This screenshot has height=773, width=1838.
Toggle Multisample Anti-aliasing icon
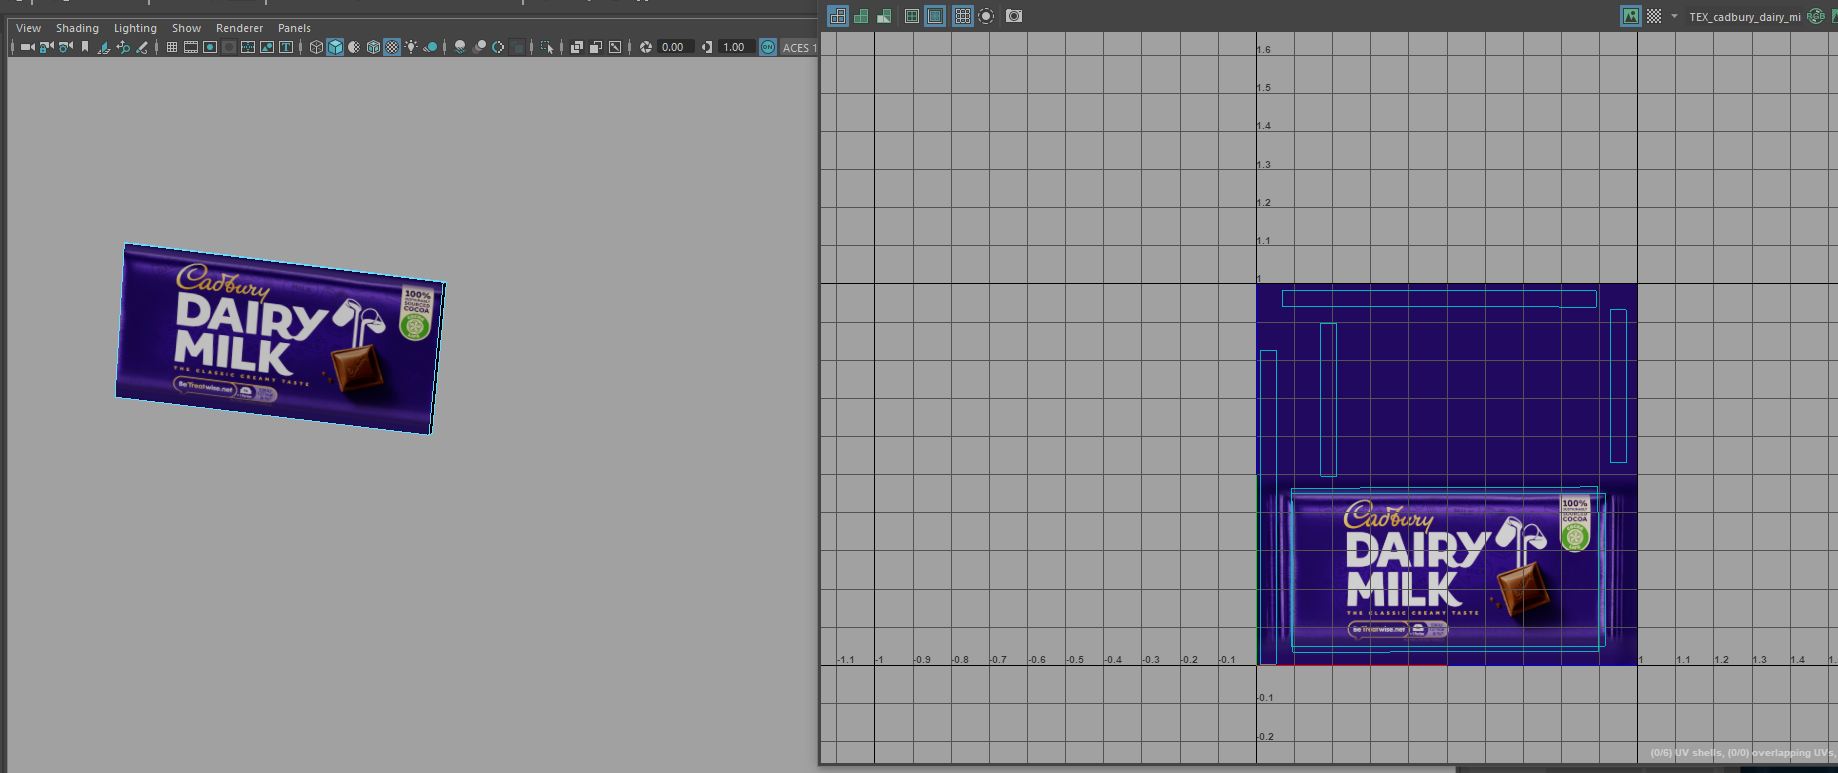point(498,47)
